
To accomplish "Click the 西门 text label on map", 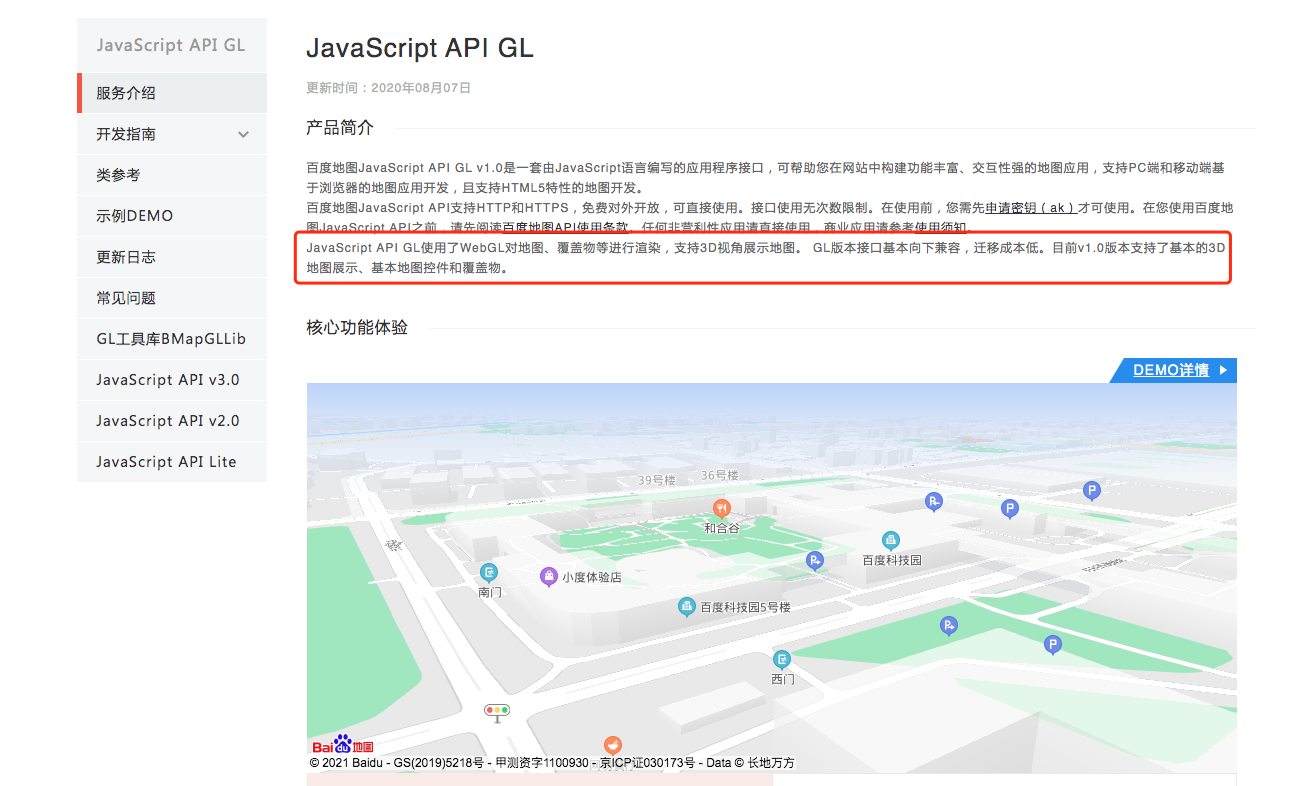I will tap(783, 679).
